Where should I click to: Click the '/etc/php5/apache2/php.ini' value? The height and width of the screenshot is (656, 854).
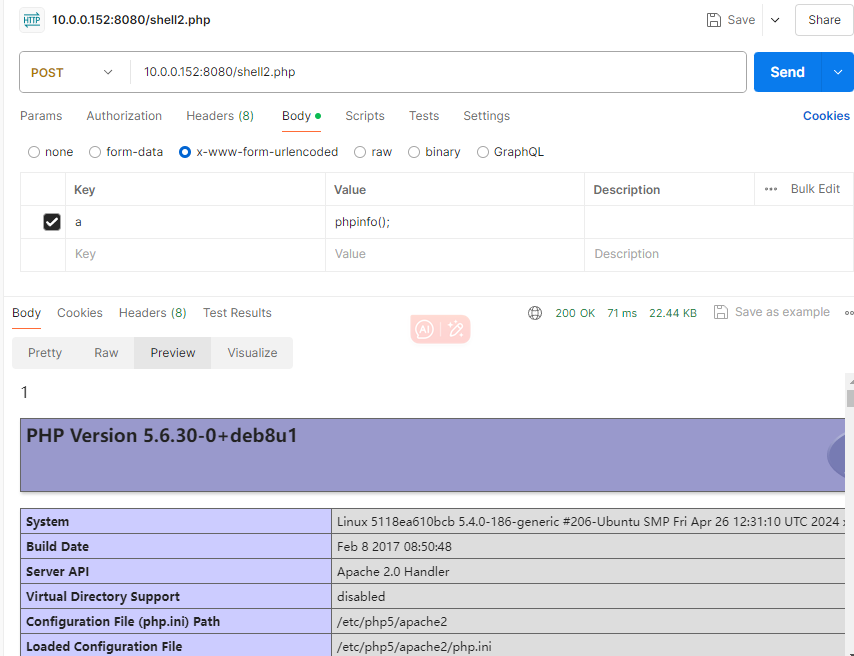pos(414,647)
